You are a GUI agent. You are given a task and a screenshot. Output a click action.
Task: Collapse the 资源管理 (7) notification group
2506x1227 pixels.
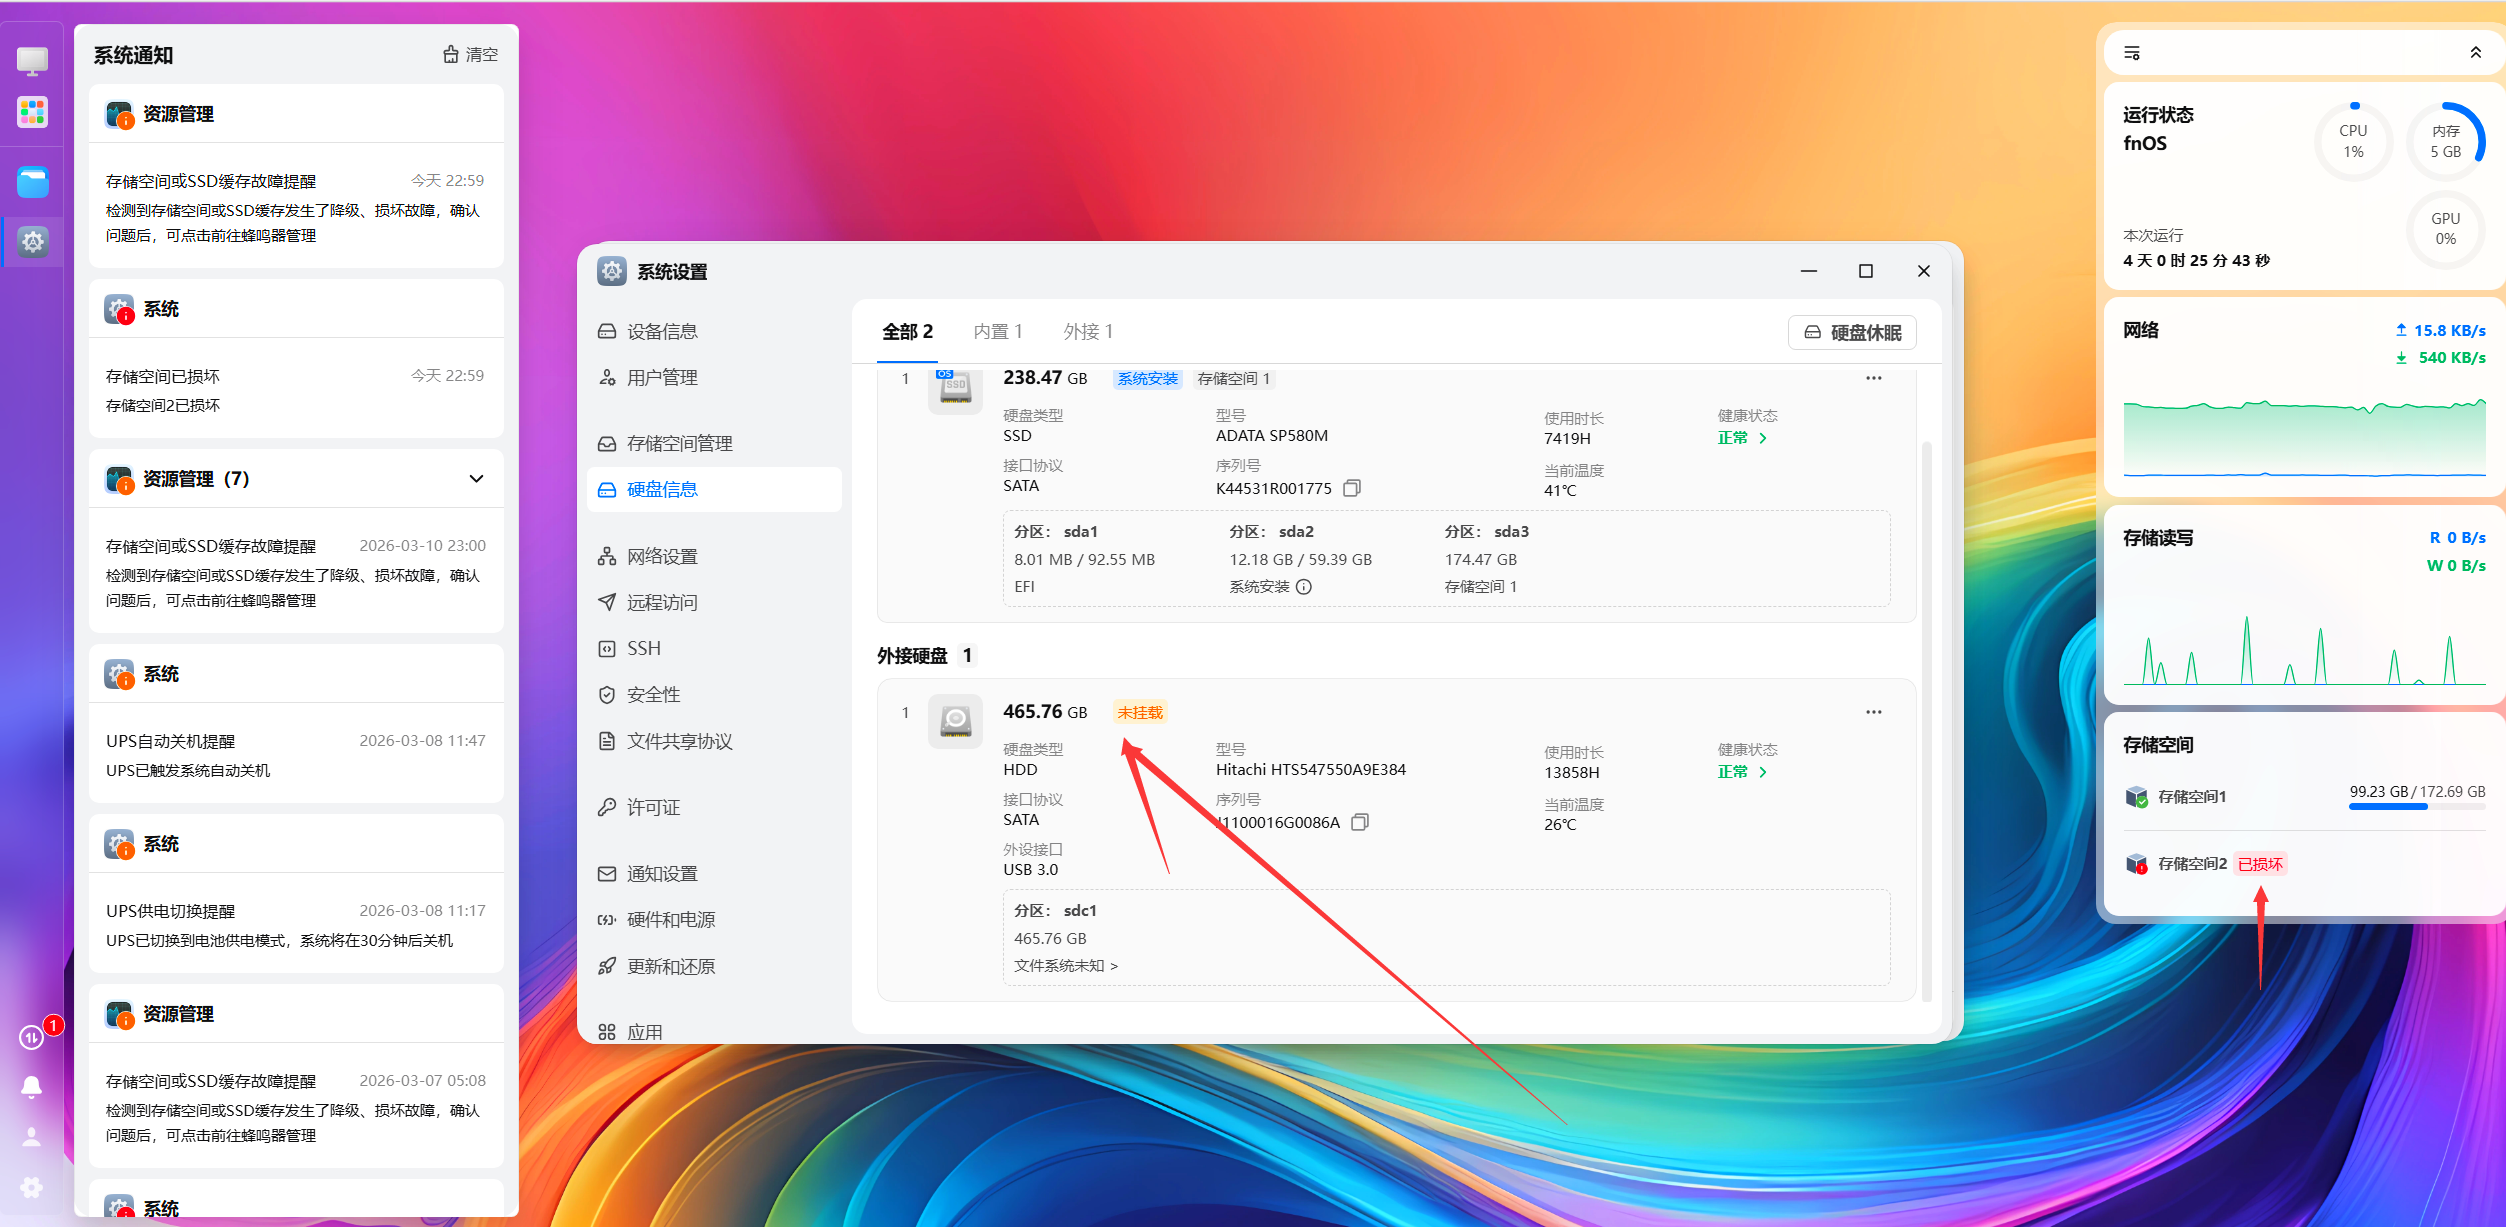pyautogui.click(x=476, y=479)
